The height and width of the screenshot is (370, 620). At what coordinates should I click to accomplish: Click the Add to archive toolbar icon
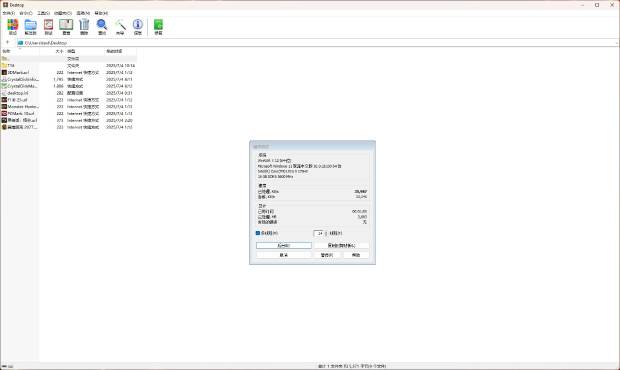coord(13,25)
